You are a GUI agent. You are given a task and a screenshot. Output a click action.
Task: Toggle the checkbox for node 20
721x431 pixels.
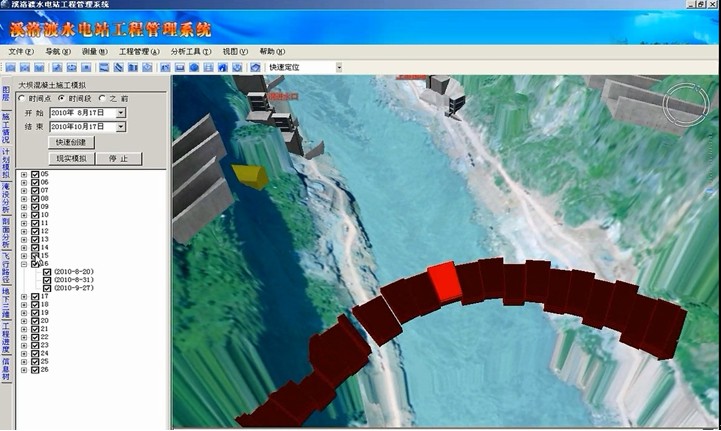pyautogui.click(x=35, y=321)
